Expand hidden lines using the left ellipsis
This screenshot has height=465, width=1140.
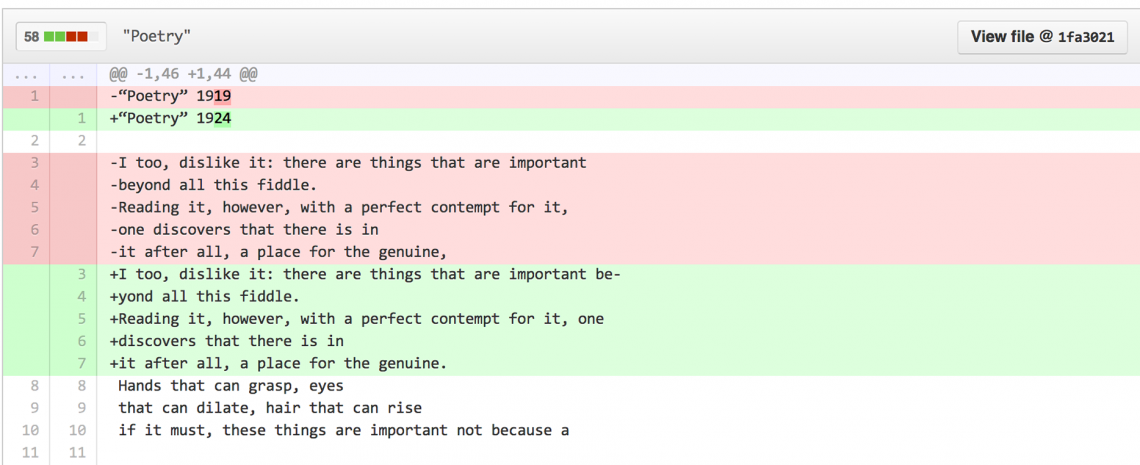[x=27, y=75]
